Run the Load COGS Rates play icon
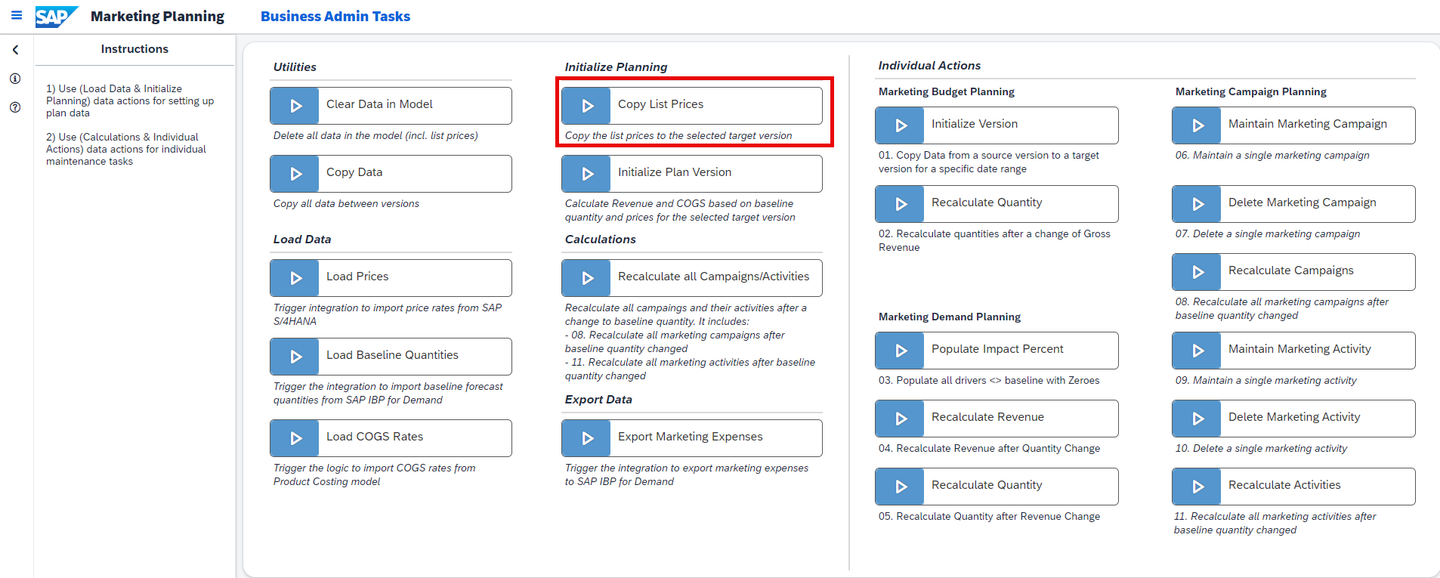Image resolution: width=1440 pixels, height=578 pixels. 295,437
